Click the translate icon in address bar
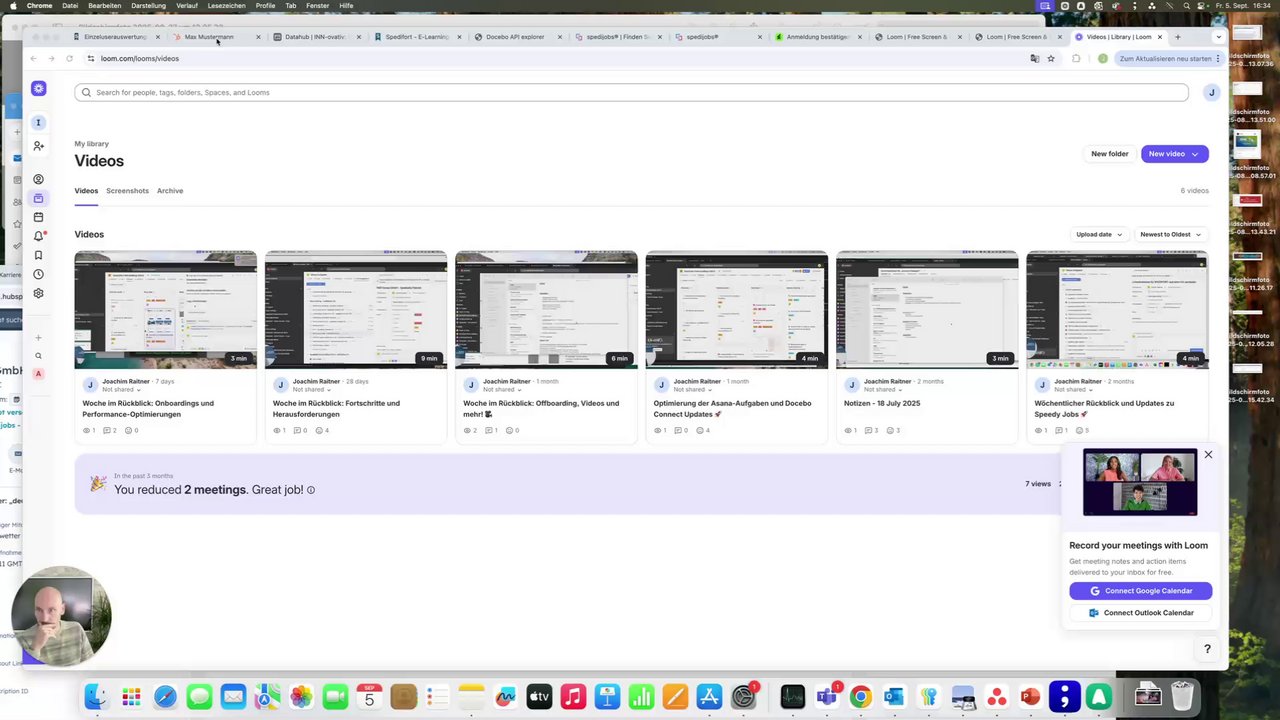The image size is (1280, 720). [1034, 58]
